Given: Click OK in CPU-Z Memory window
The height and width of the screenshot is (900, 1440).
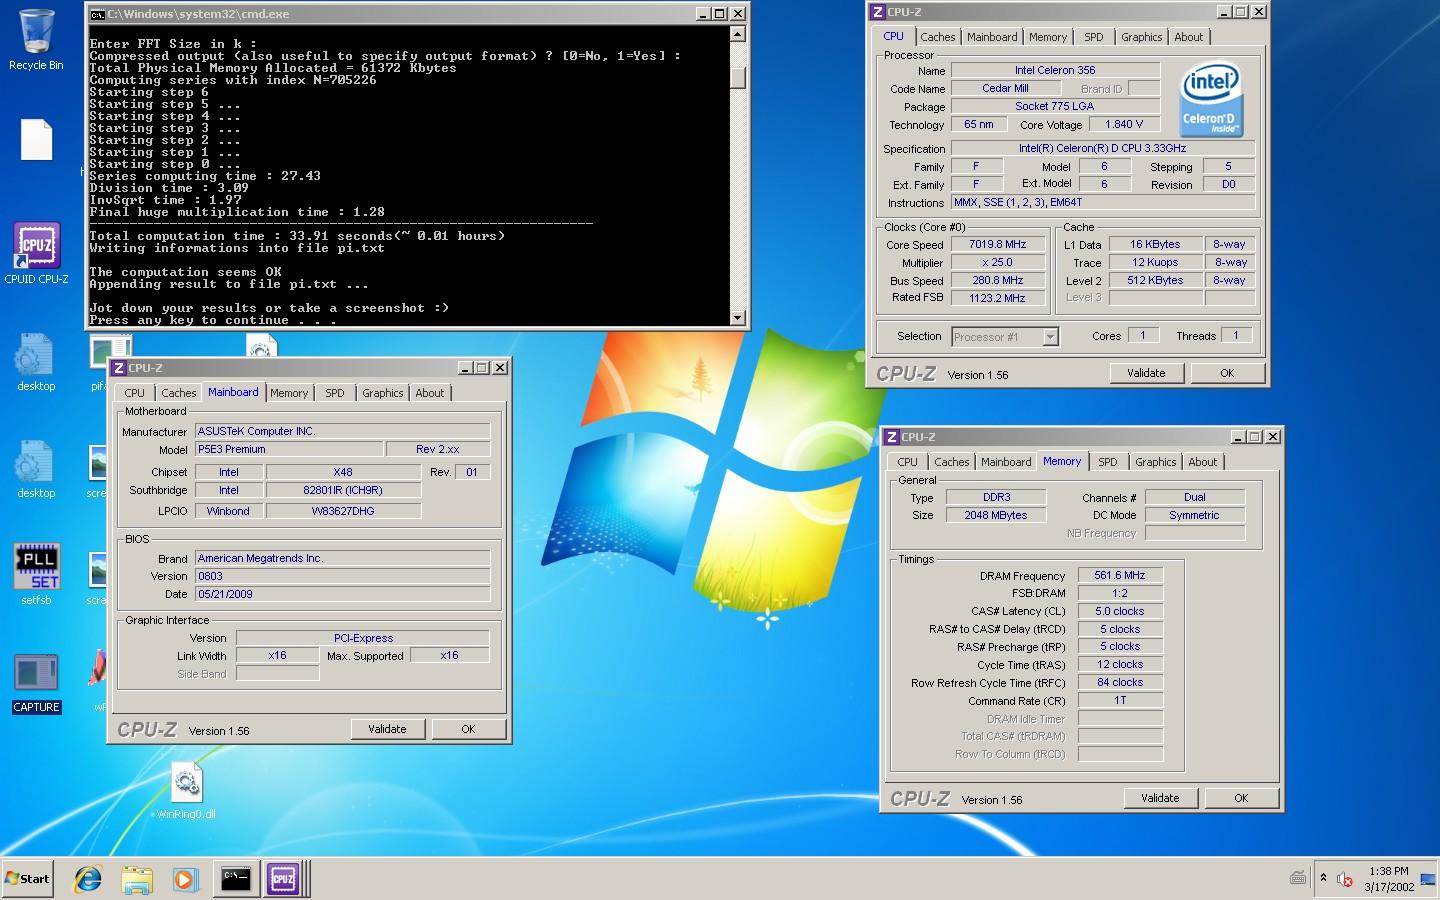Looking at the screenshot, I should click(1241, 798).
